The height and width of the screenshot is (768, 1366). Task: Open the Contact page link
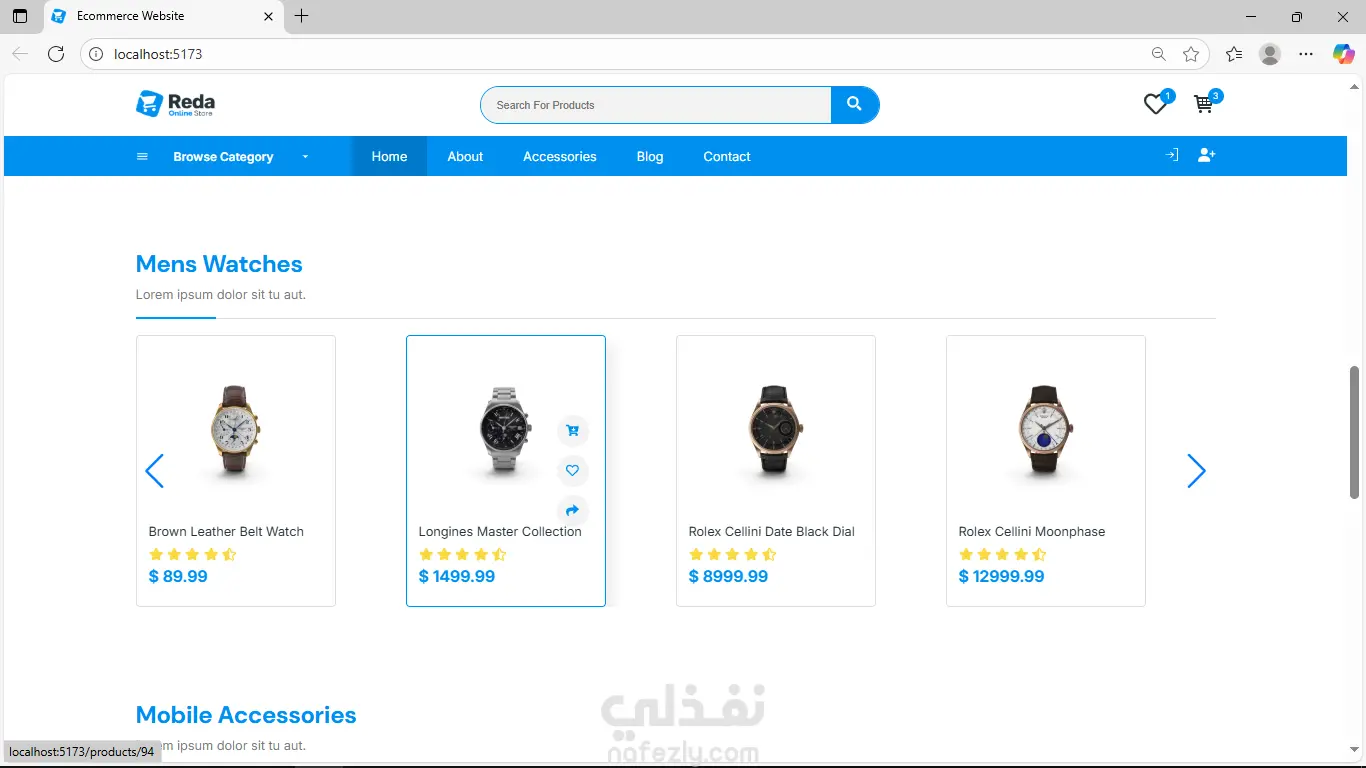coord(727,156)
